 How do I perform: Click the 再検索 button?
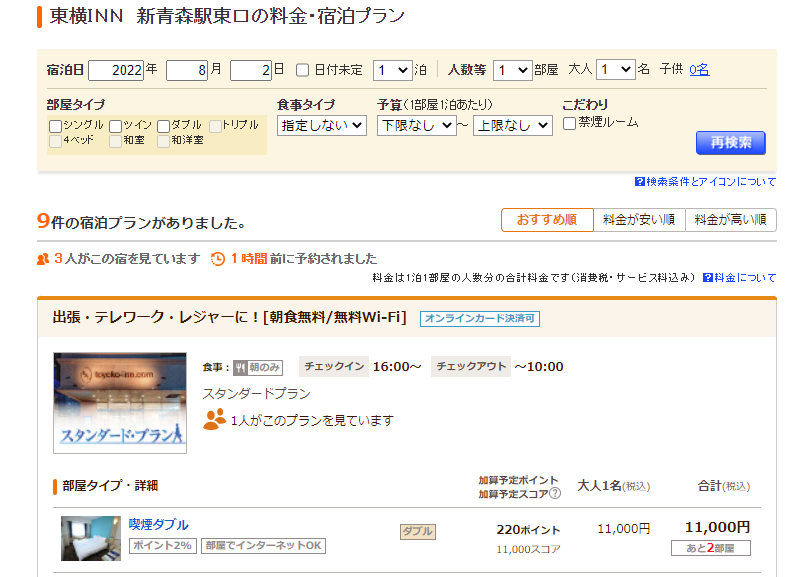point(731,143)
